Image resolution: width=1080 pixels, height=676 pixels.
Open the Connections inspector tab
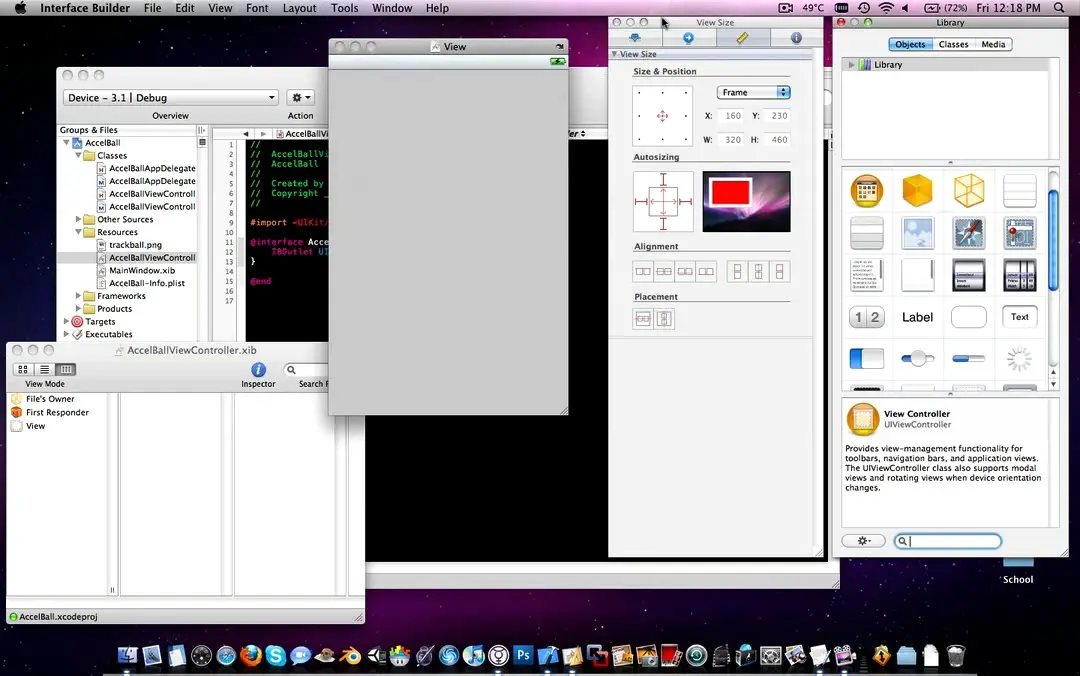pos(688,38)
